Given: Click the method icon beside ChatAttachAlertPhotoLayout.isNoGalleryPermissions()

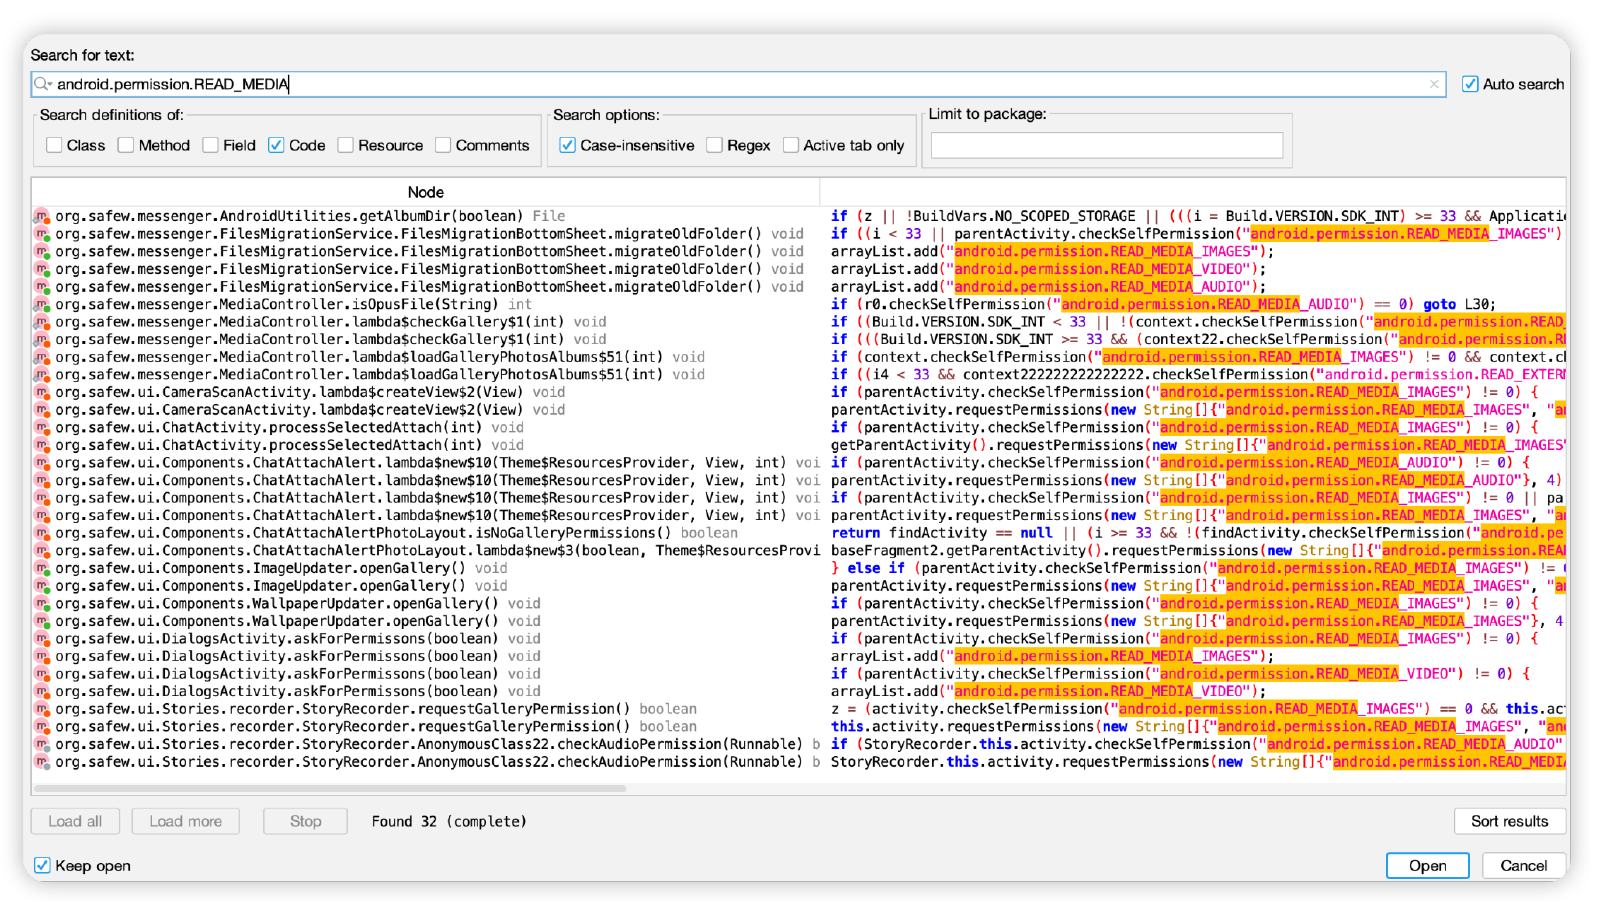Looking at the screenshot, I should [x=42, y=533].
